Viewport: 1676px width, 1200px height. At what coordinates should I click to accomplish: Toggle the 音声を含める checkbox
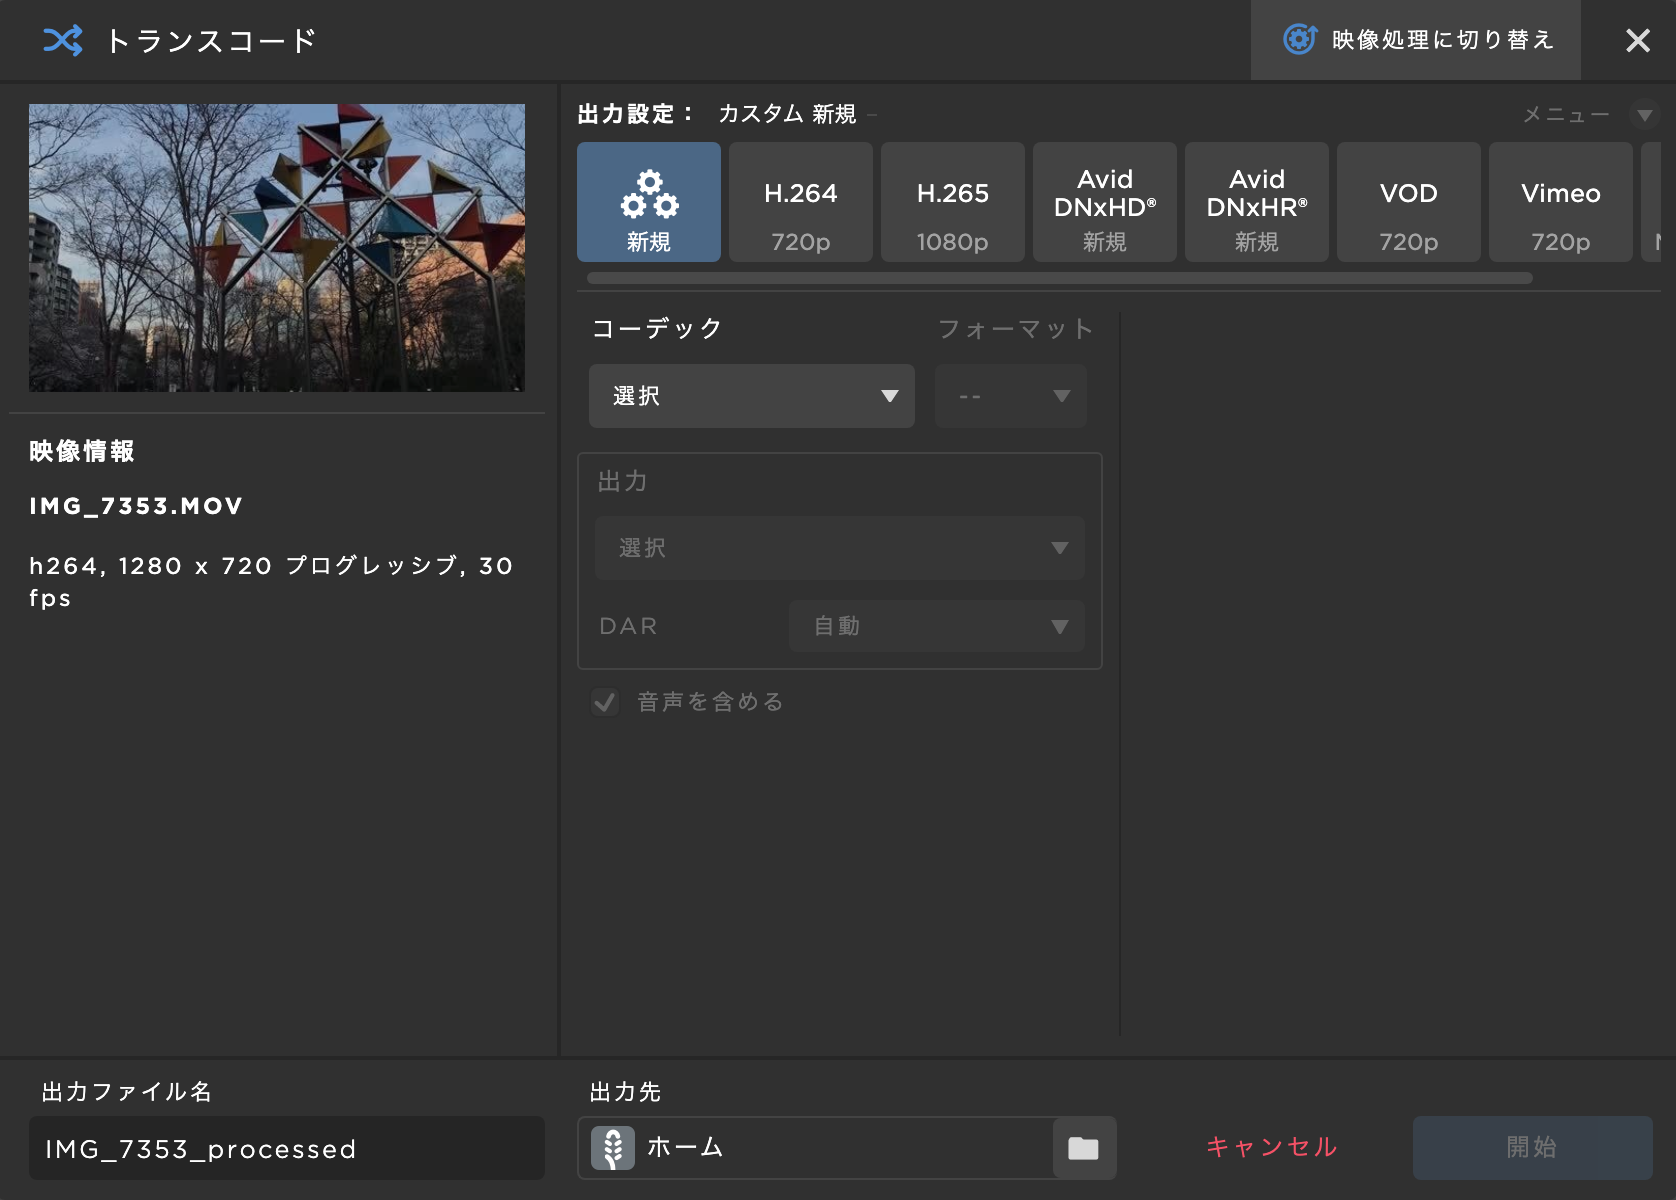tap(604, 702)
